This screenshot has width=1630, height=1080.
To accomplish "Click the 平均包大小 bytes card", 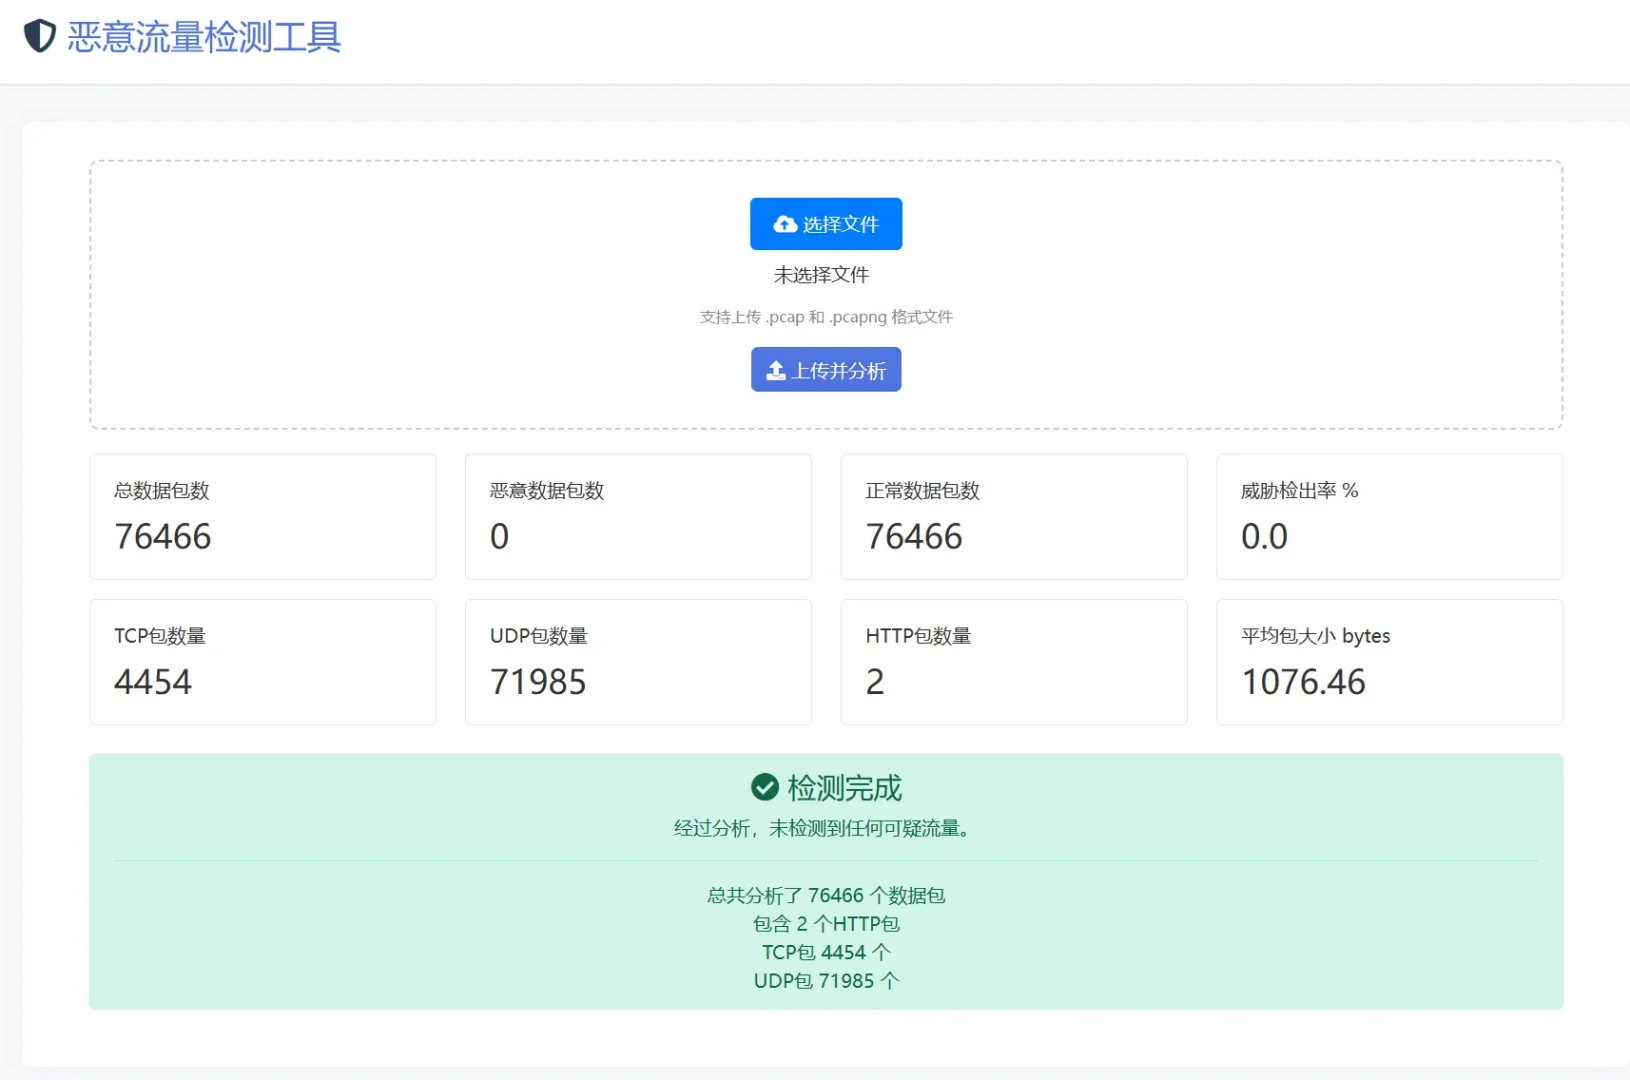I will pyautogui.click(x=1389, y=662).
